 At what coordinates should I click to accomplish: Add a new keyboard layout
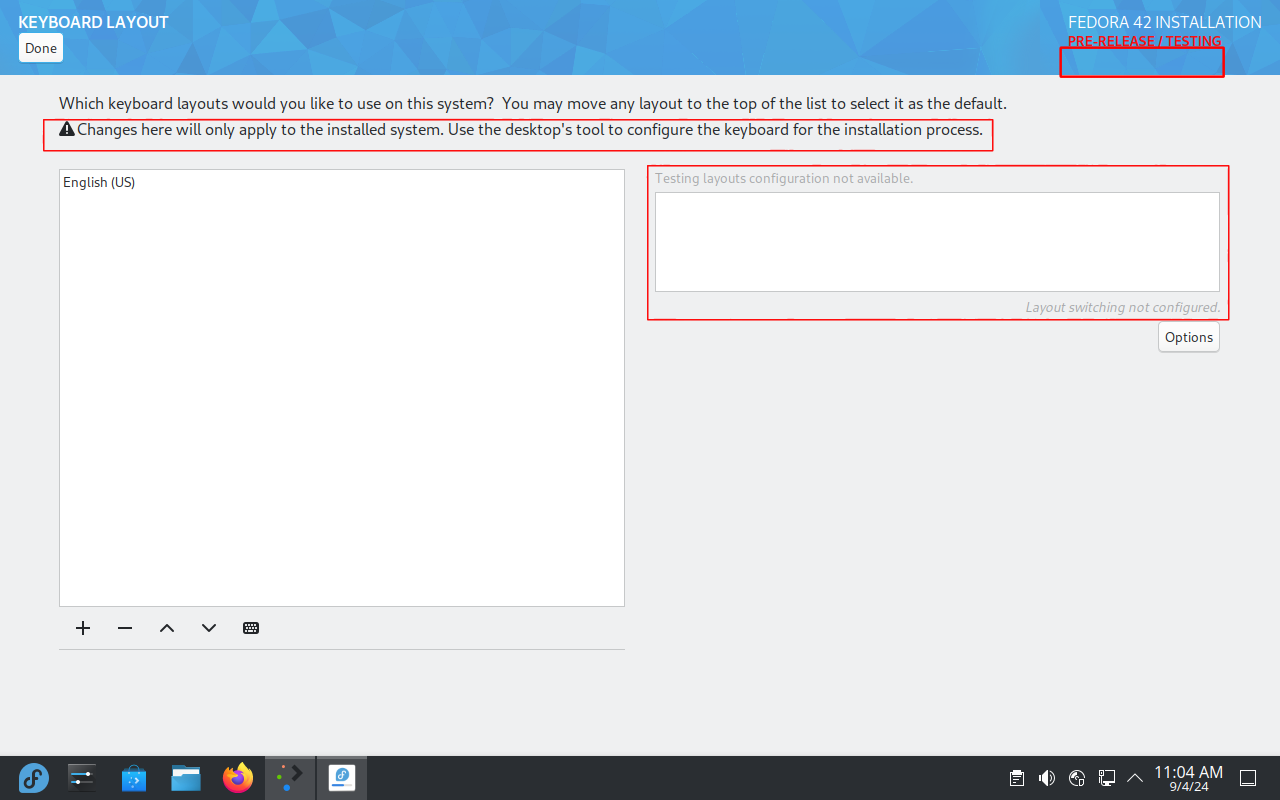83,628
